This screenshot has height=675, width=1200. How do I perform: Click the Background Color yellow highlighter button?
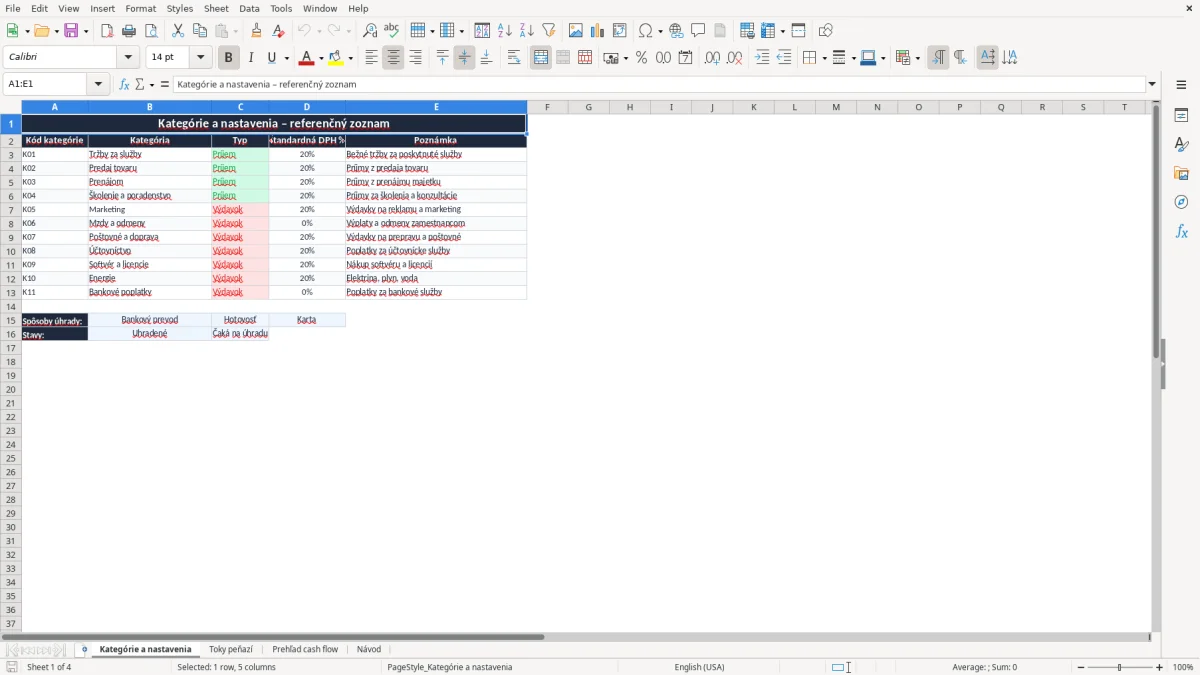coord(335,58)
